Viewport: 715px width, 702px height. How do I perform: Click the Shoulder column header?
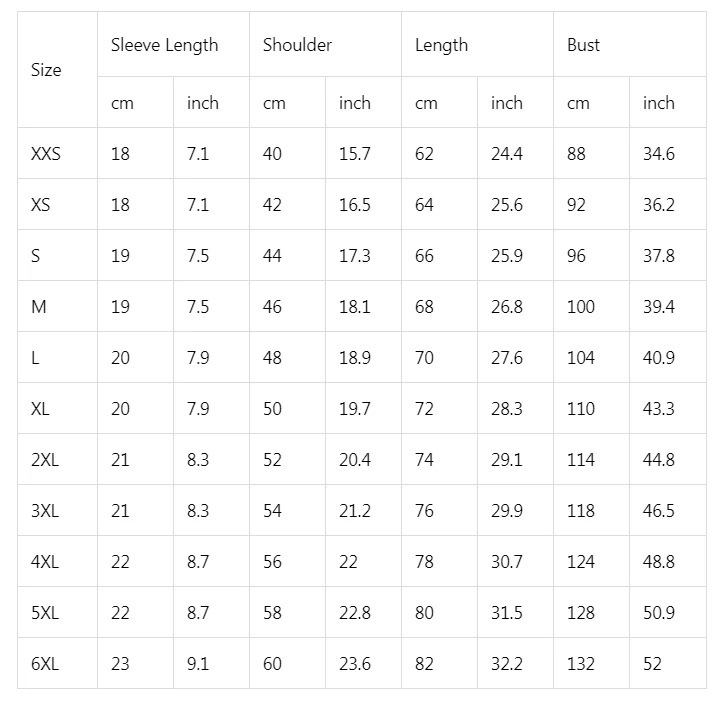297,45
